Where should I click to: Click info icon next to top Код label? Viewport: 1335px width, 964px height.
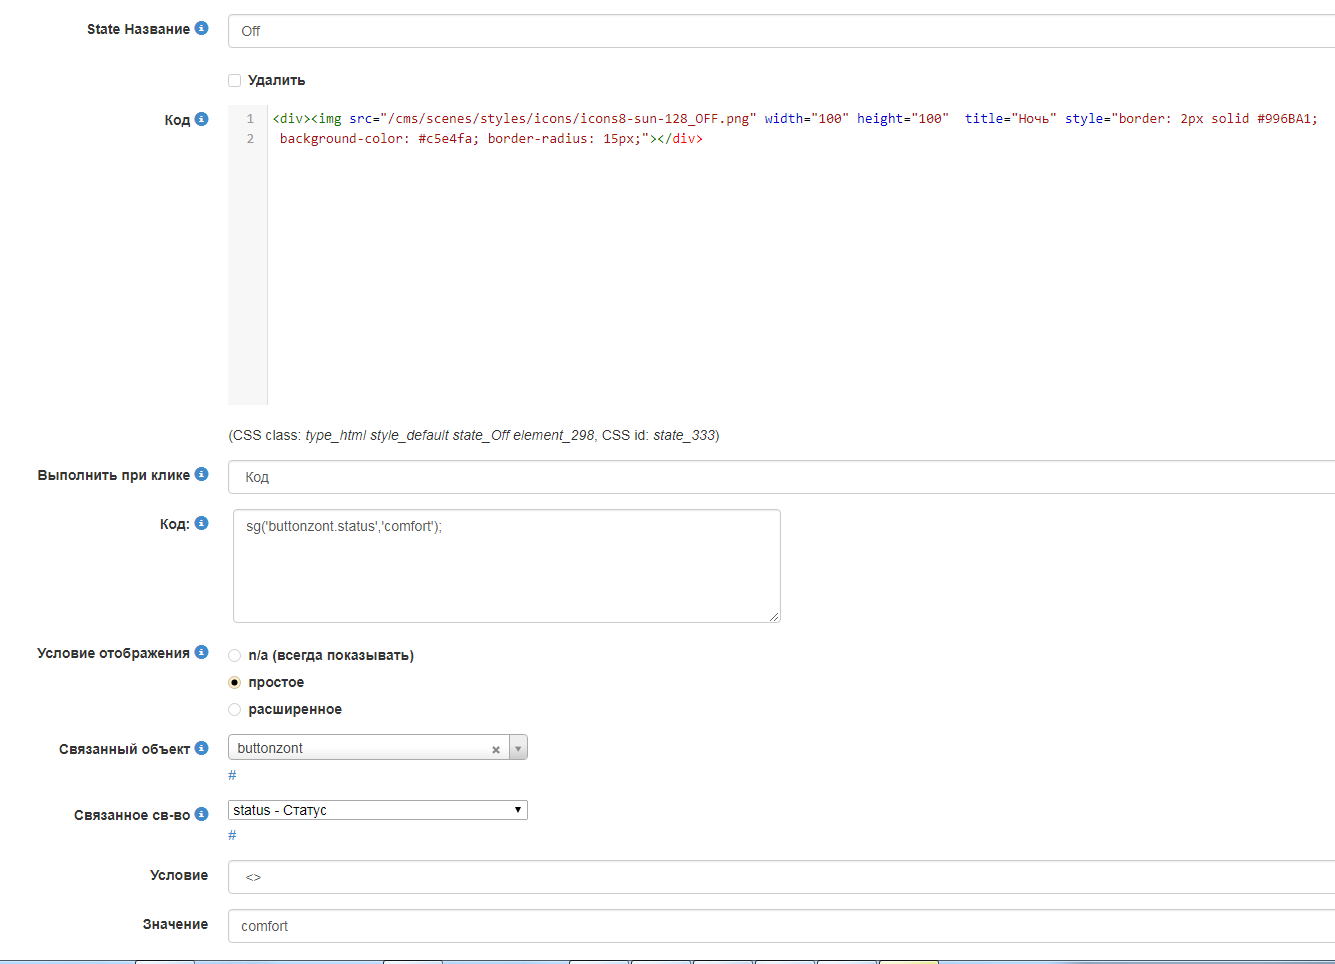pos(201,119)
